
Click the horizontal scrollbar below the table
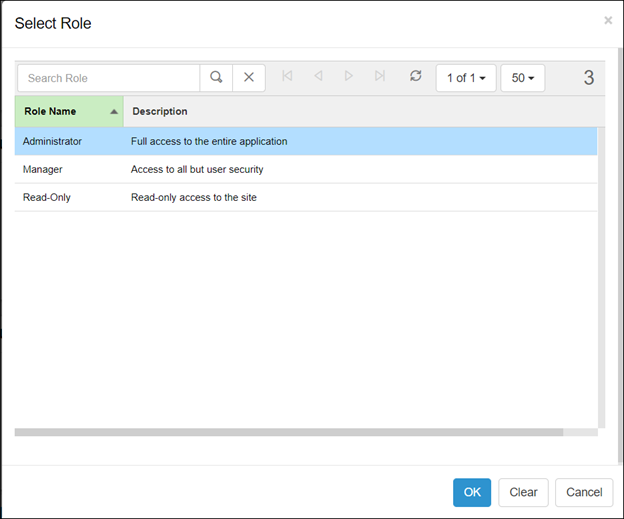coord(289,433)
